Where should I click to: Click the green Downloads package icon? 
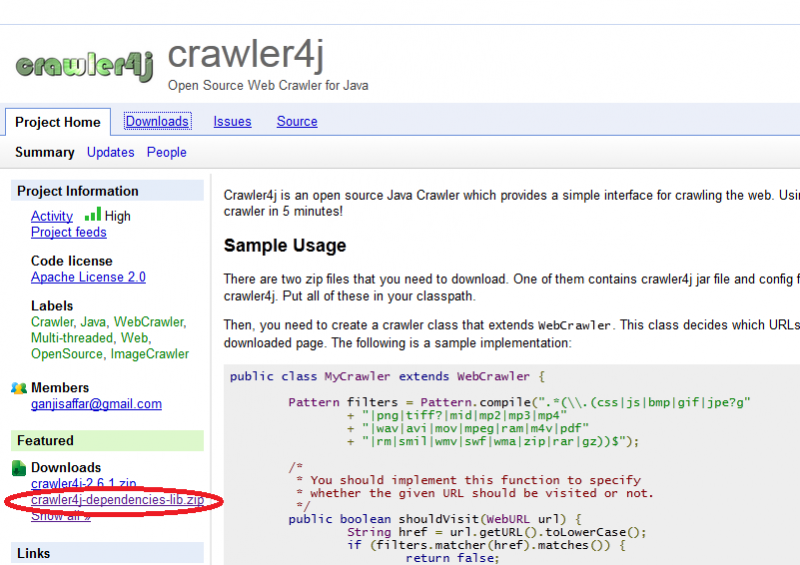(19, 468)
